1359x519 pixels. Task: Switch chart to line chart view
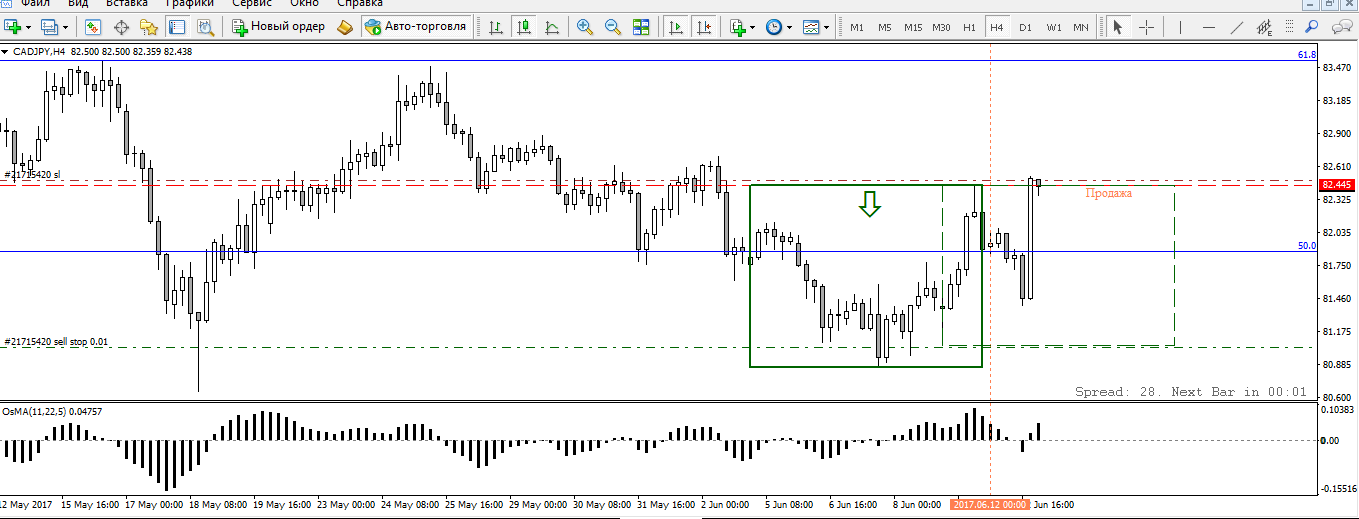tap(551, 27)
